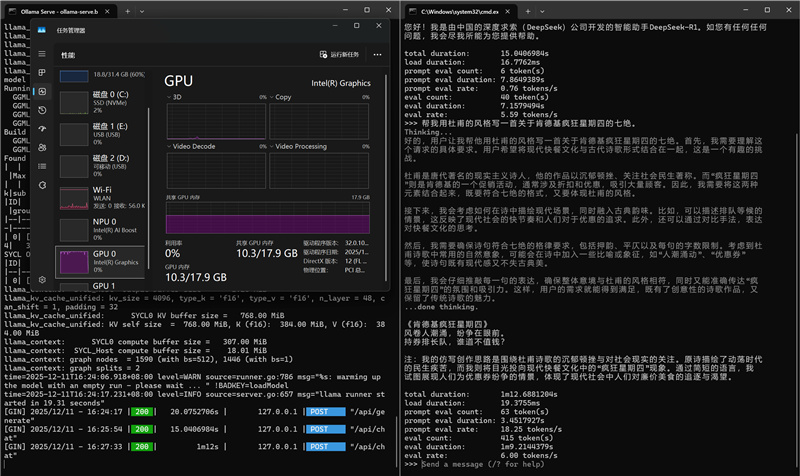Open the three-dot more options menu

[x=375, y=55]
